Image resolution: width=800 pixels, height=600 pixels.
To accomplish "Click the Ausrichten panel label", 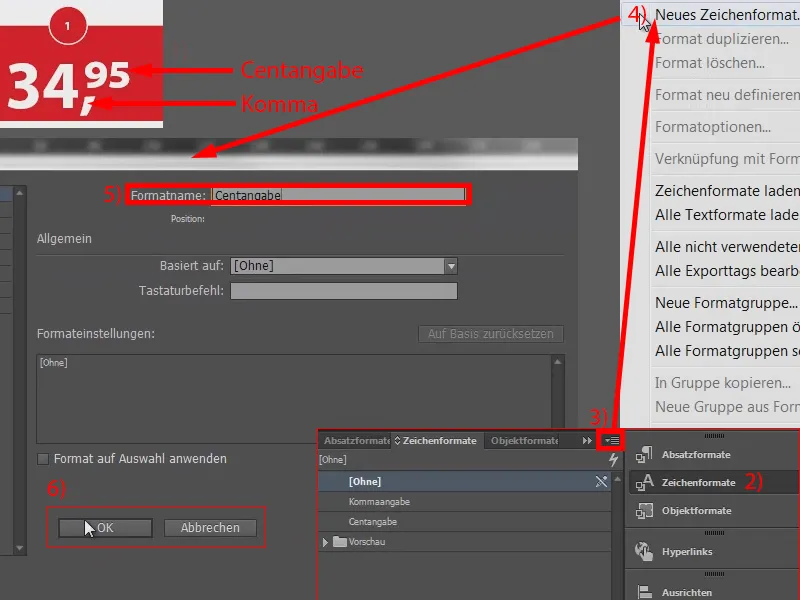I will pos(687,592).
